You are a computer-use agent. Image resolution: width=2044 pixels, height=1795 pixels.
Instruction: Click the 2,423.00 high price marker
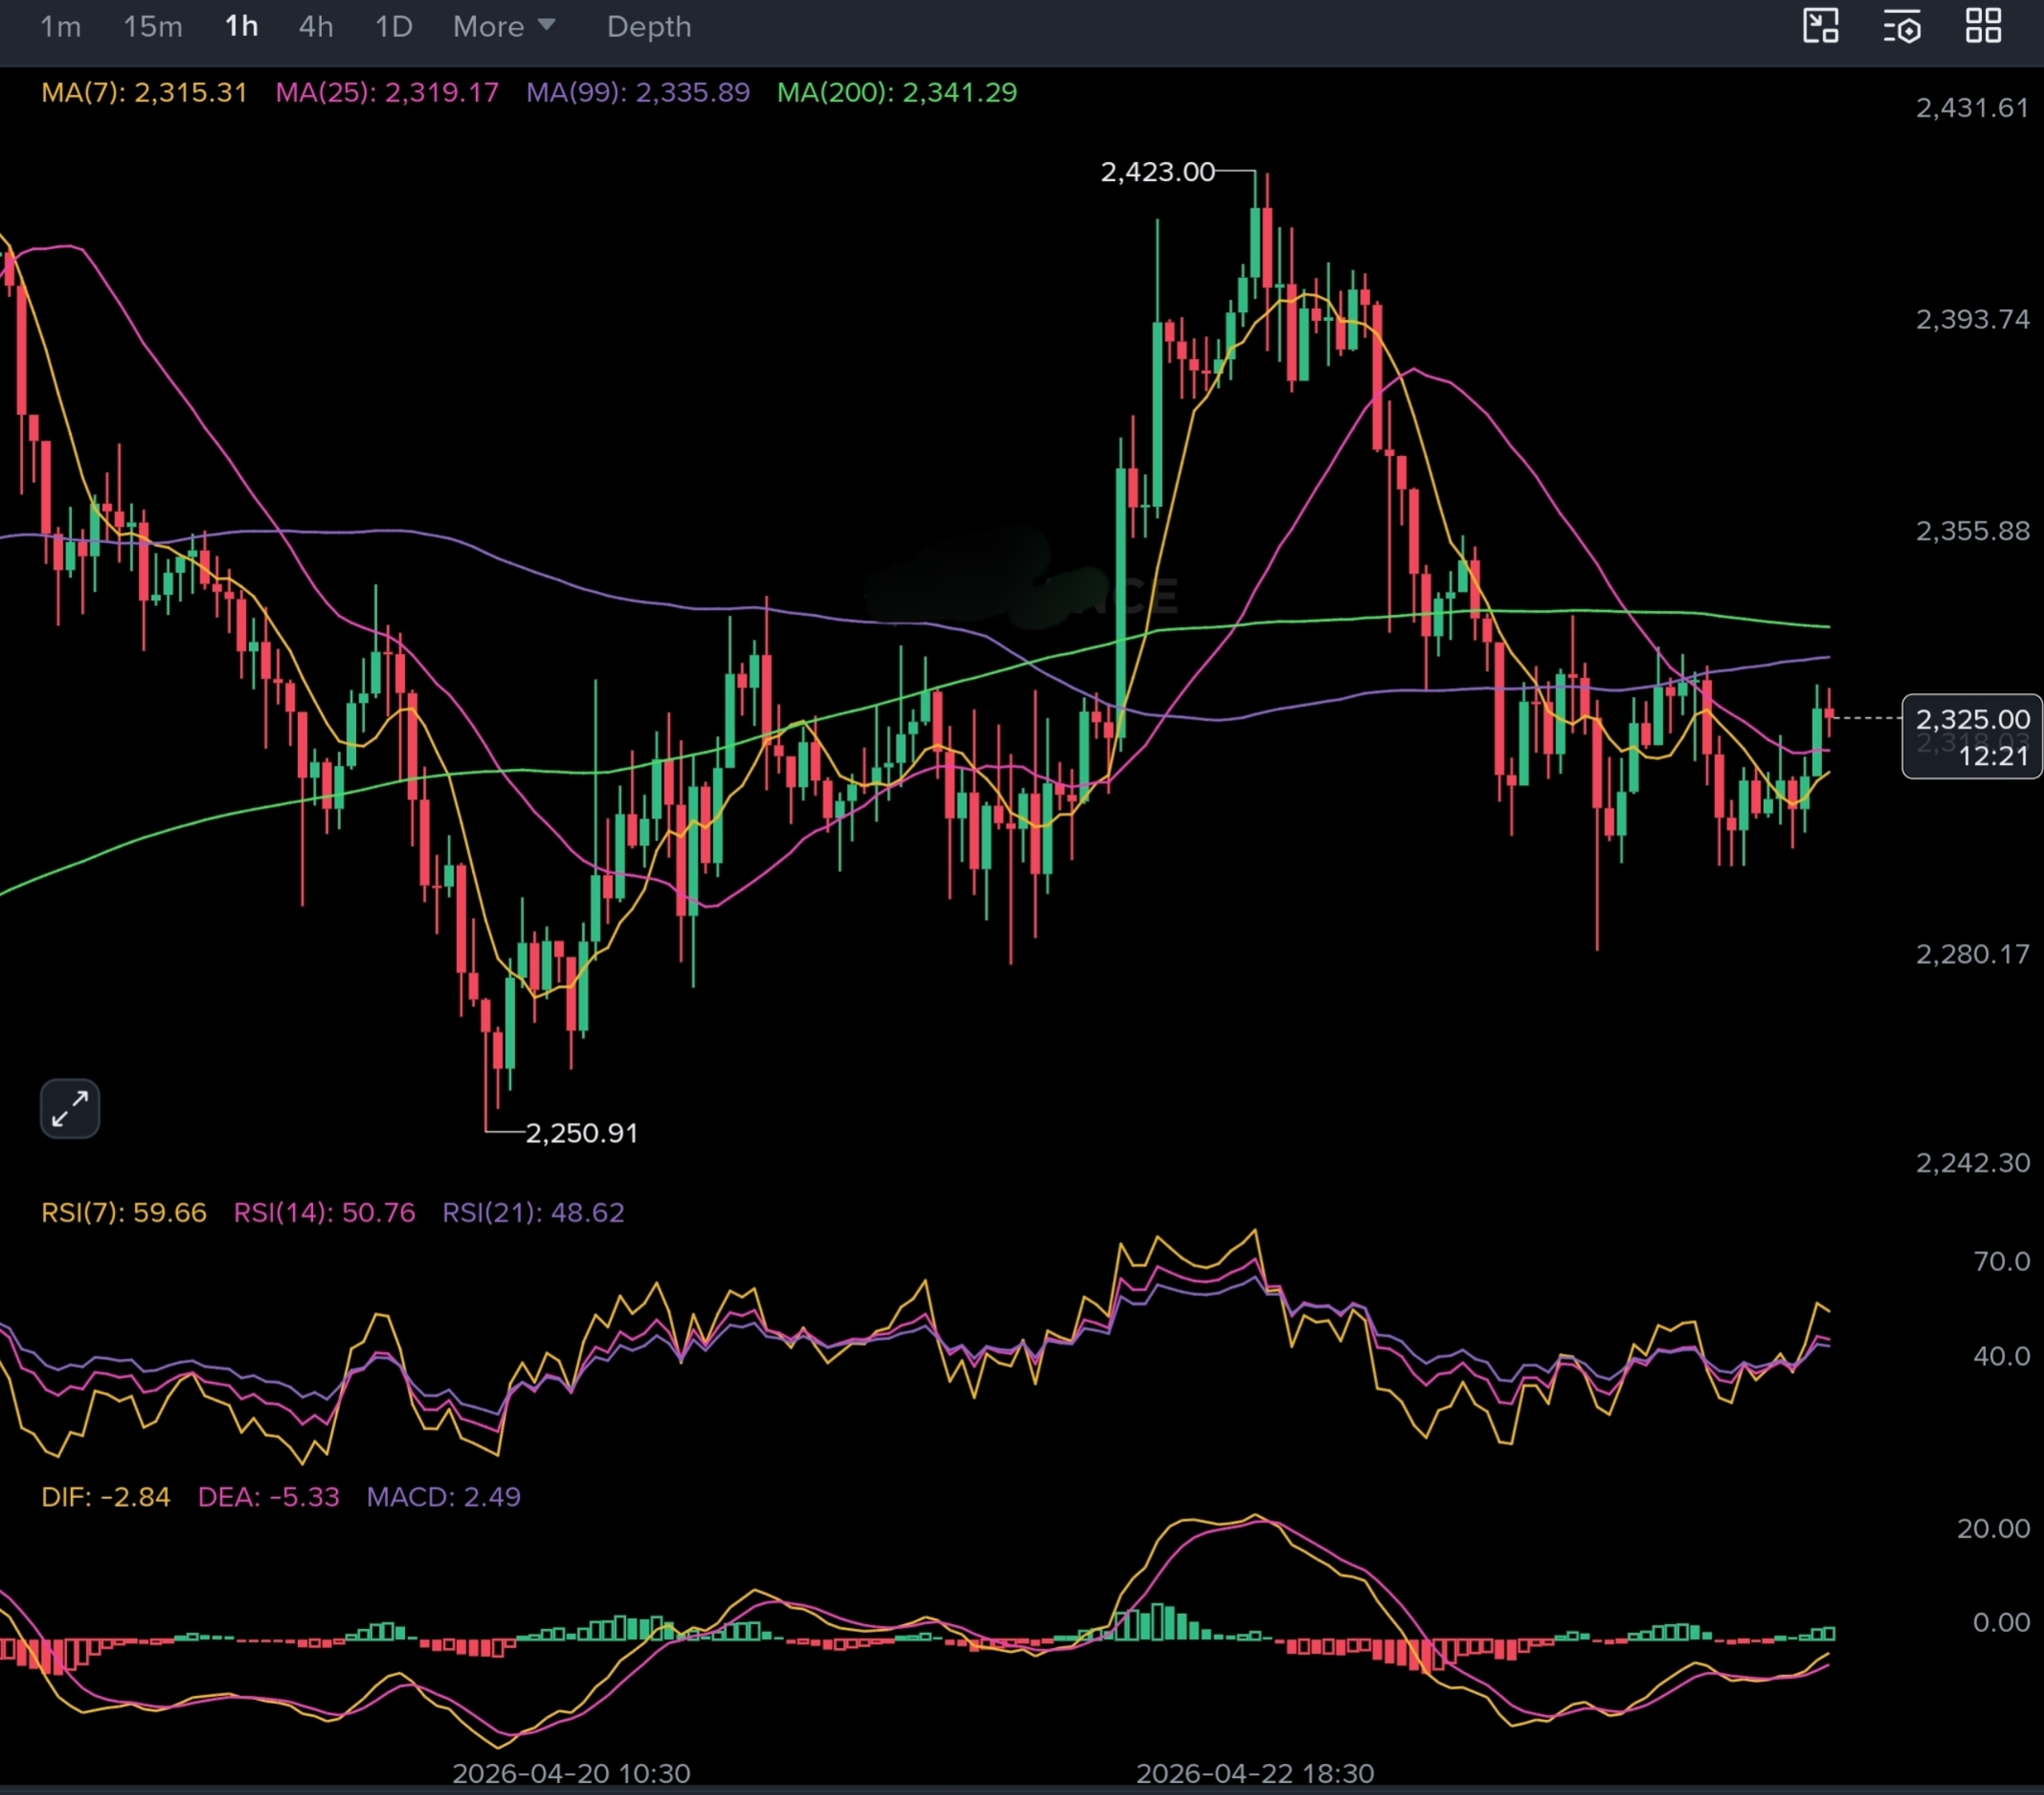pos(1157,172)
